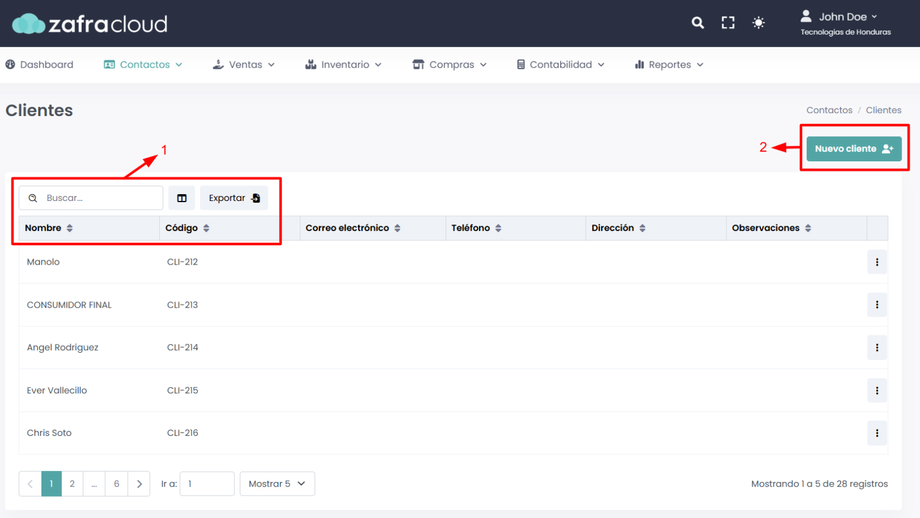Open the Contactos menu
The image size is (920, 518).
pos(143,65)
